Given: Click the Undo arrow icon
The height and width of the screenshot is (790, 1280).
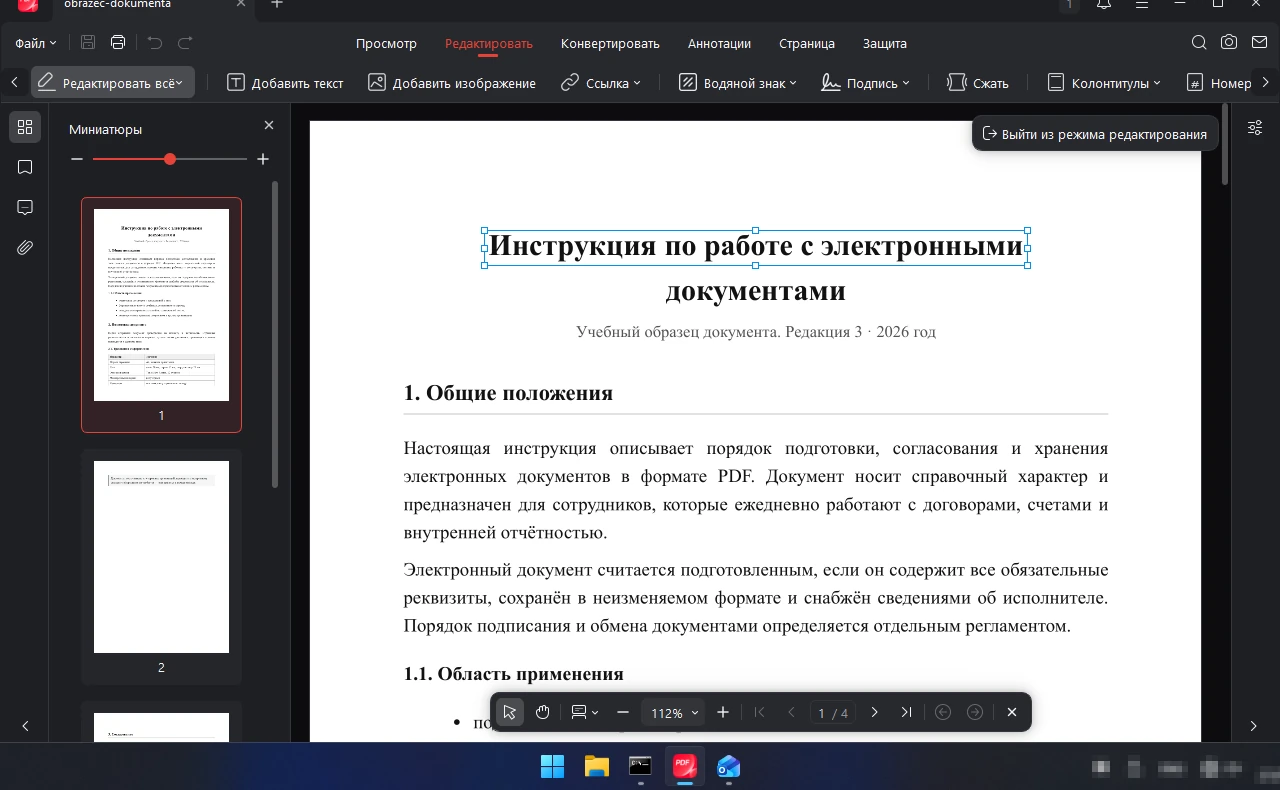Looking at the screenshot, I should coord(154,43).
